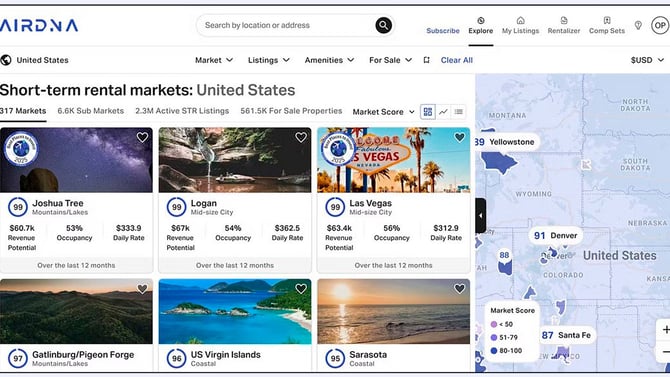Screen dimensions: 670x377
Task: Open the Explore compass icon
Action: click(481, 21)
